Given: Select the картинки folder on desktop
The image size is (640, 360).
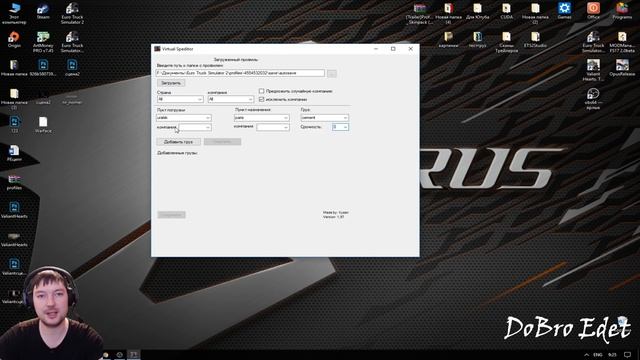Looking at the screenshot, I should coord(449,40).
